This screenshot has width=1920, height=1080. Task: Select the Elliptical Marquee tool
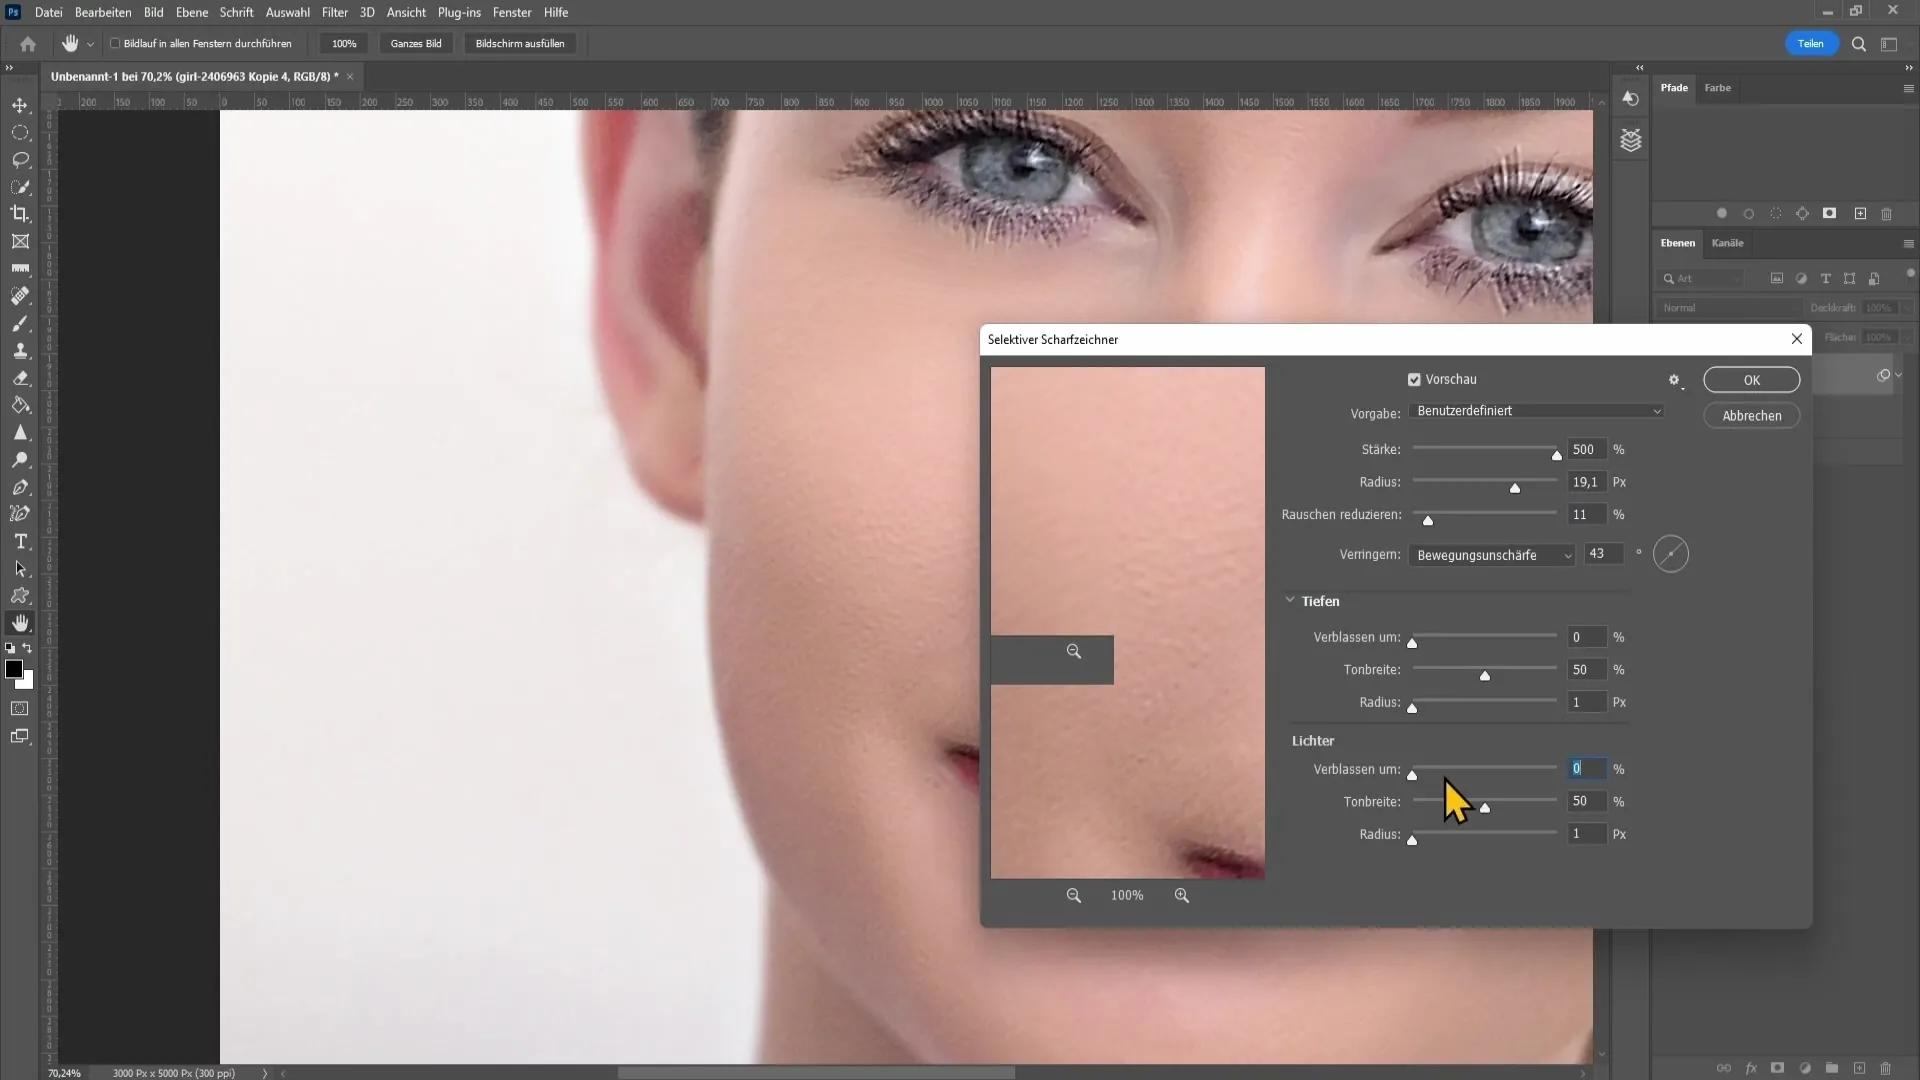tap(20, 132)
